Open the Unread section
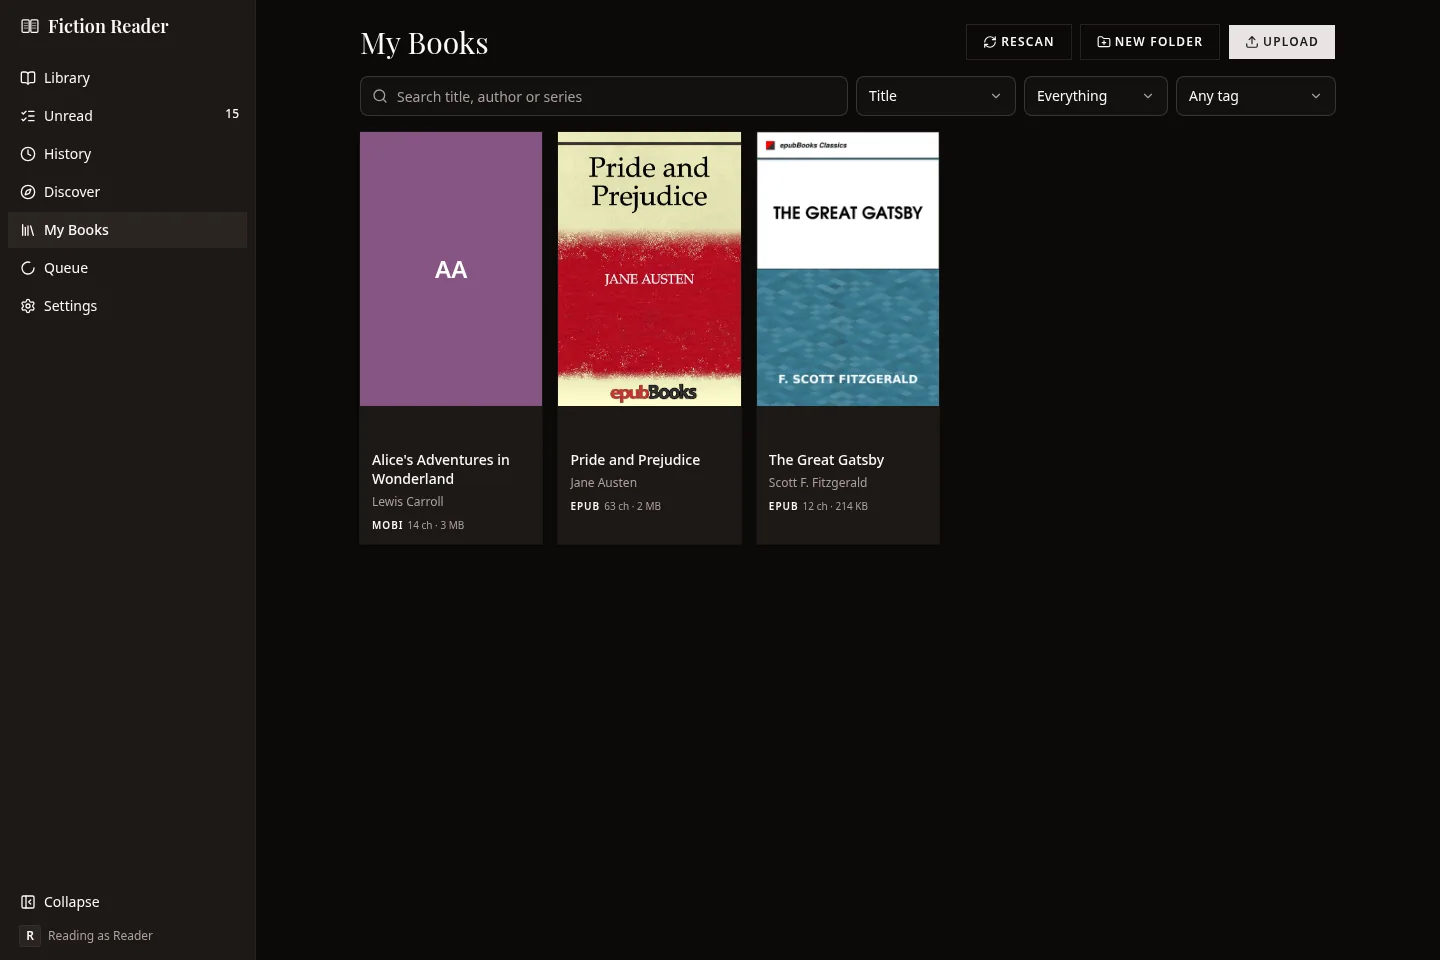The image size is (1440, 960). (128, 116)
